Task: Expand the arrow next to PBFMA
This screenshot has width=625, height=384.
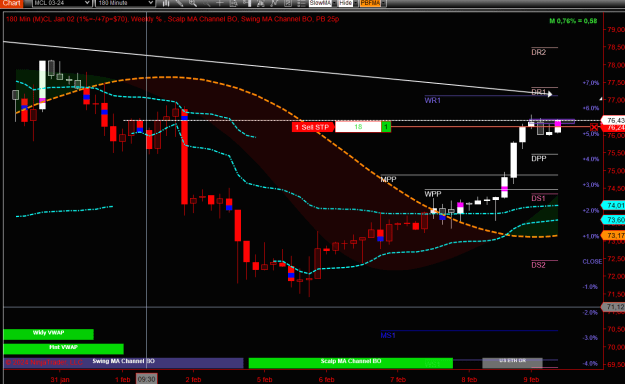Action: (383, 3)
